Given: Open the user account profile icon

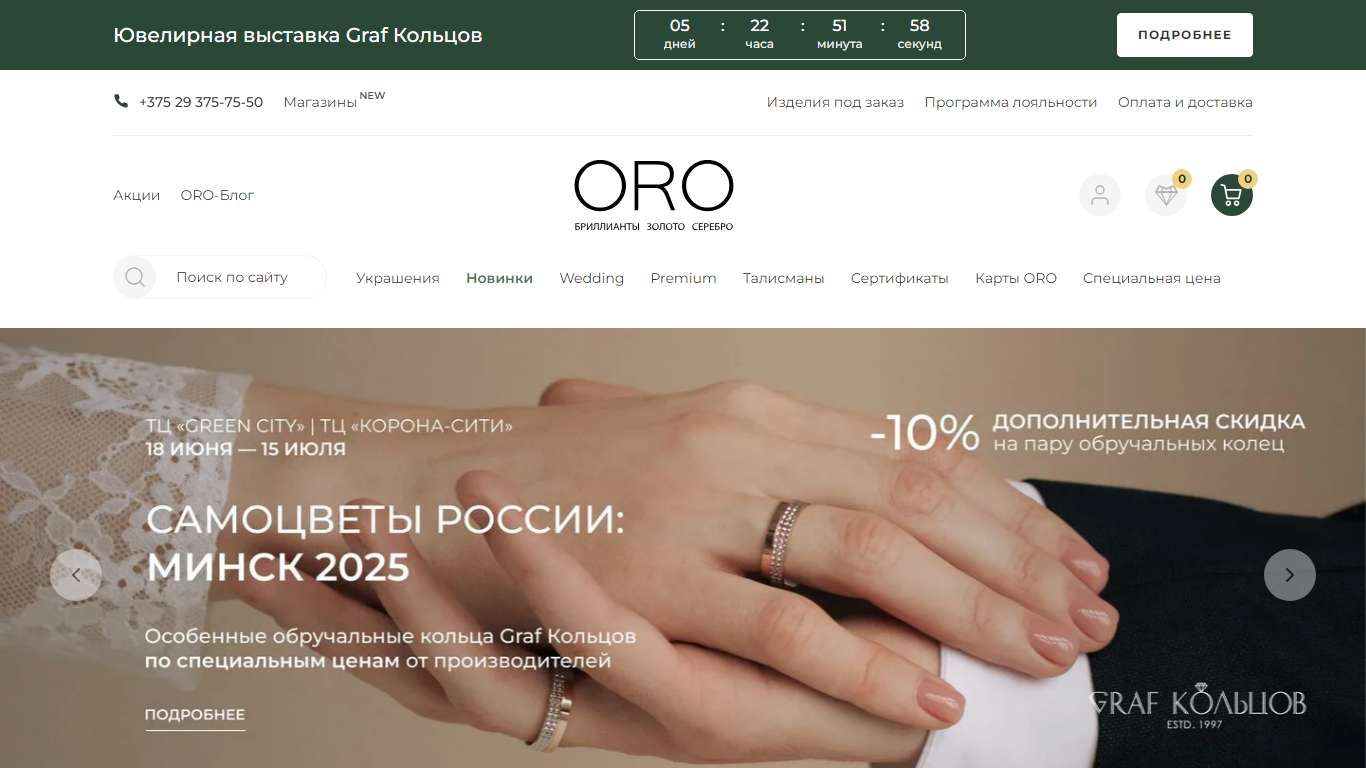Looking at the screenshot, I should 1100,195.
